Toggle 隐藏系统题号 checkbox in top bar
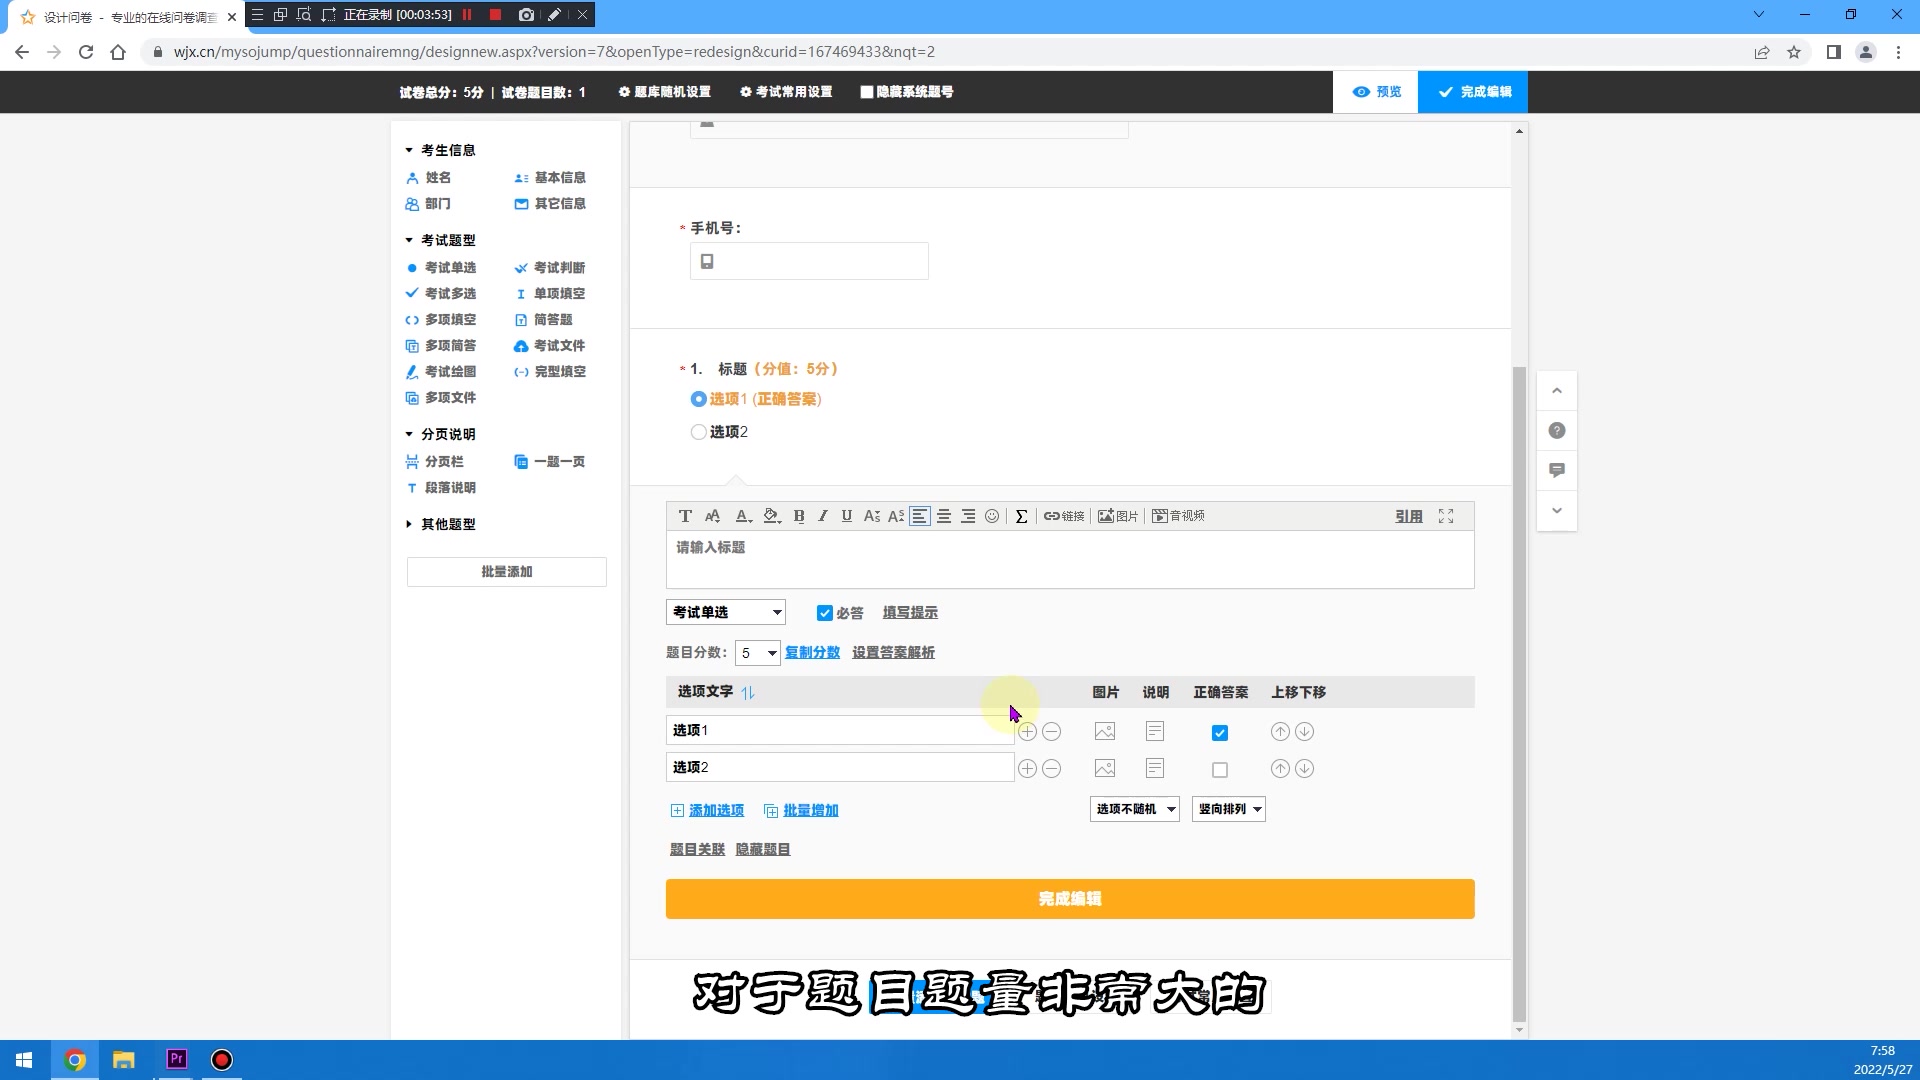The image size is (1920, 1080). (x=867, y=92)
